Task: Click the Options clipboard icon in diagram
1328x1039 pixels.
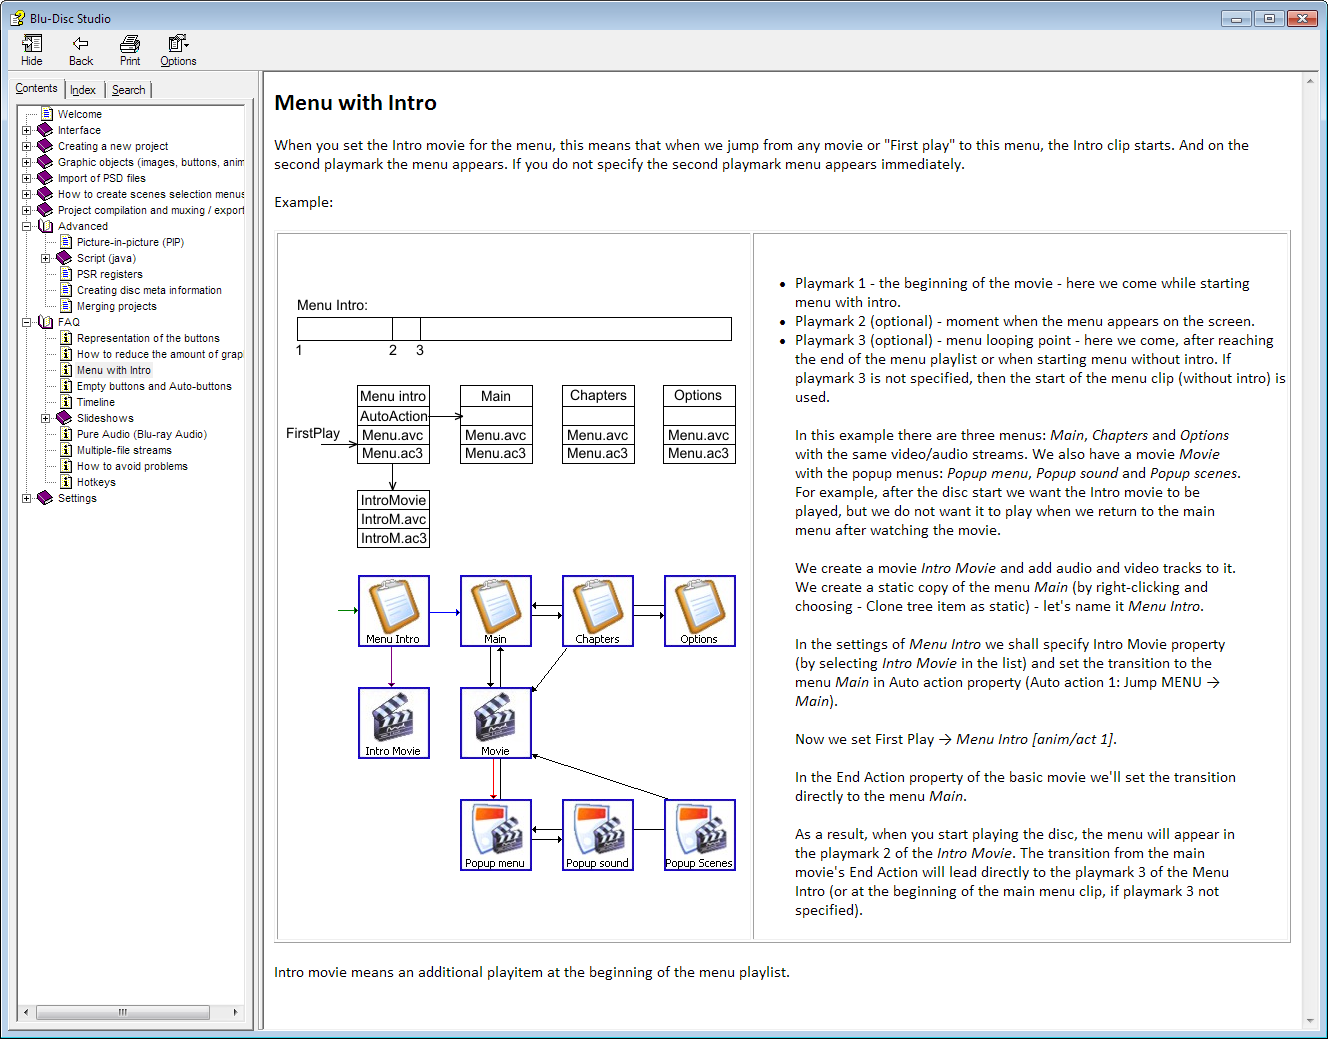Action: click(x=700, y=611)
